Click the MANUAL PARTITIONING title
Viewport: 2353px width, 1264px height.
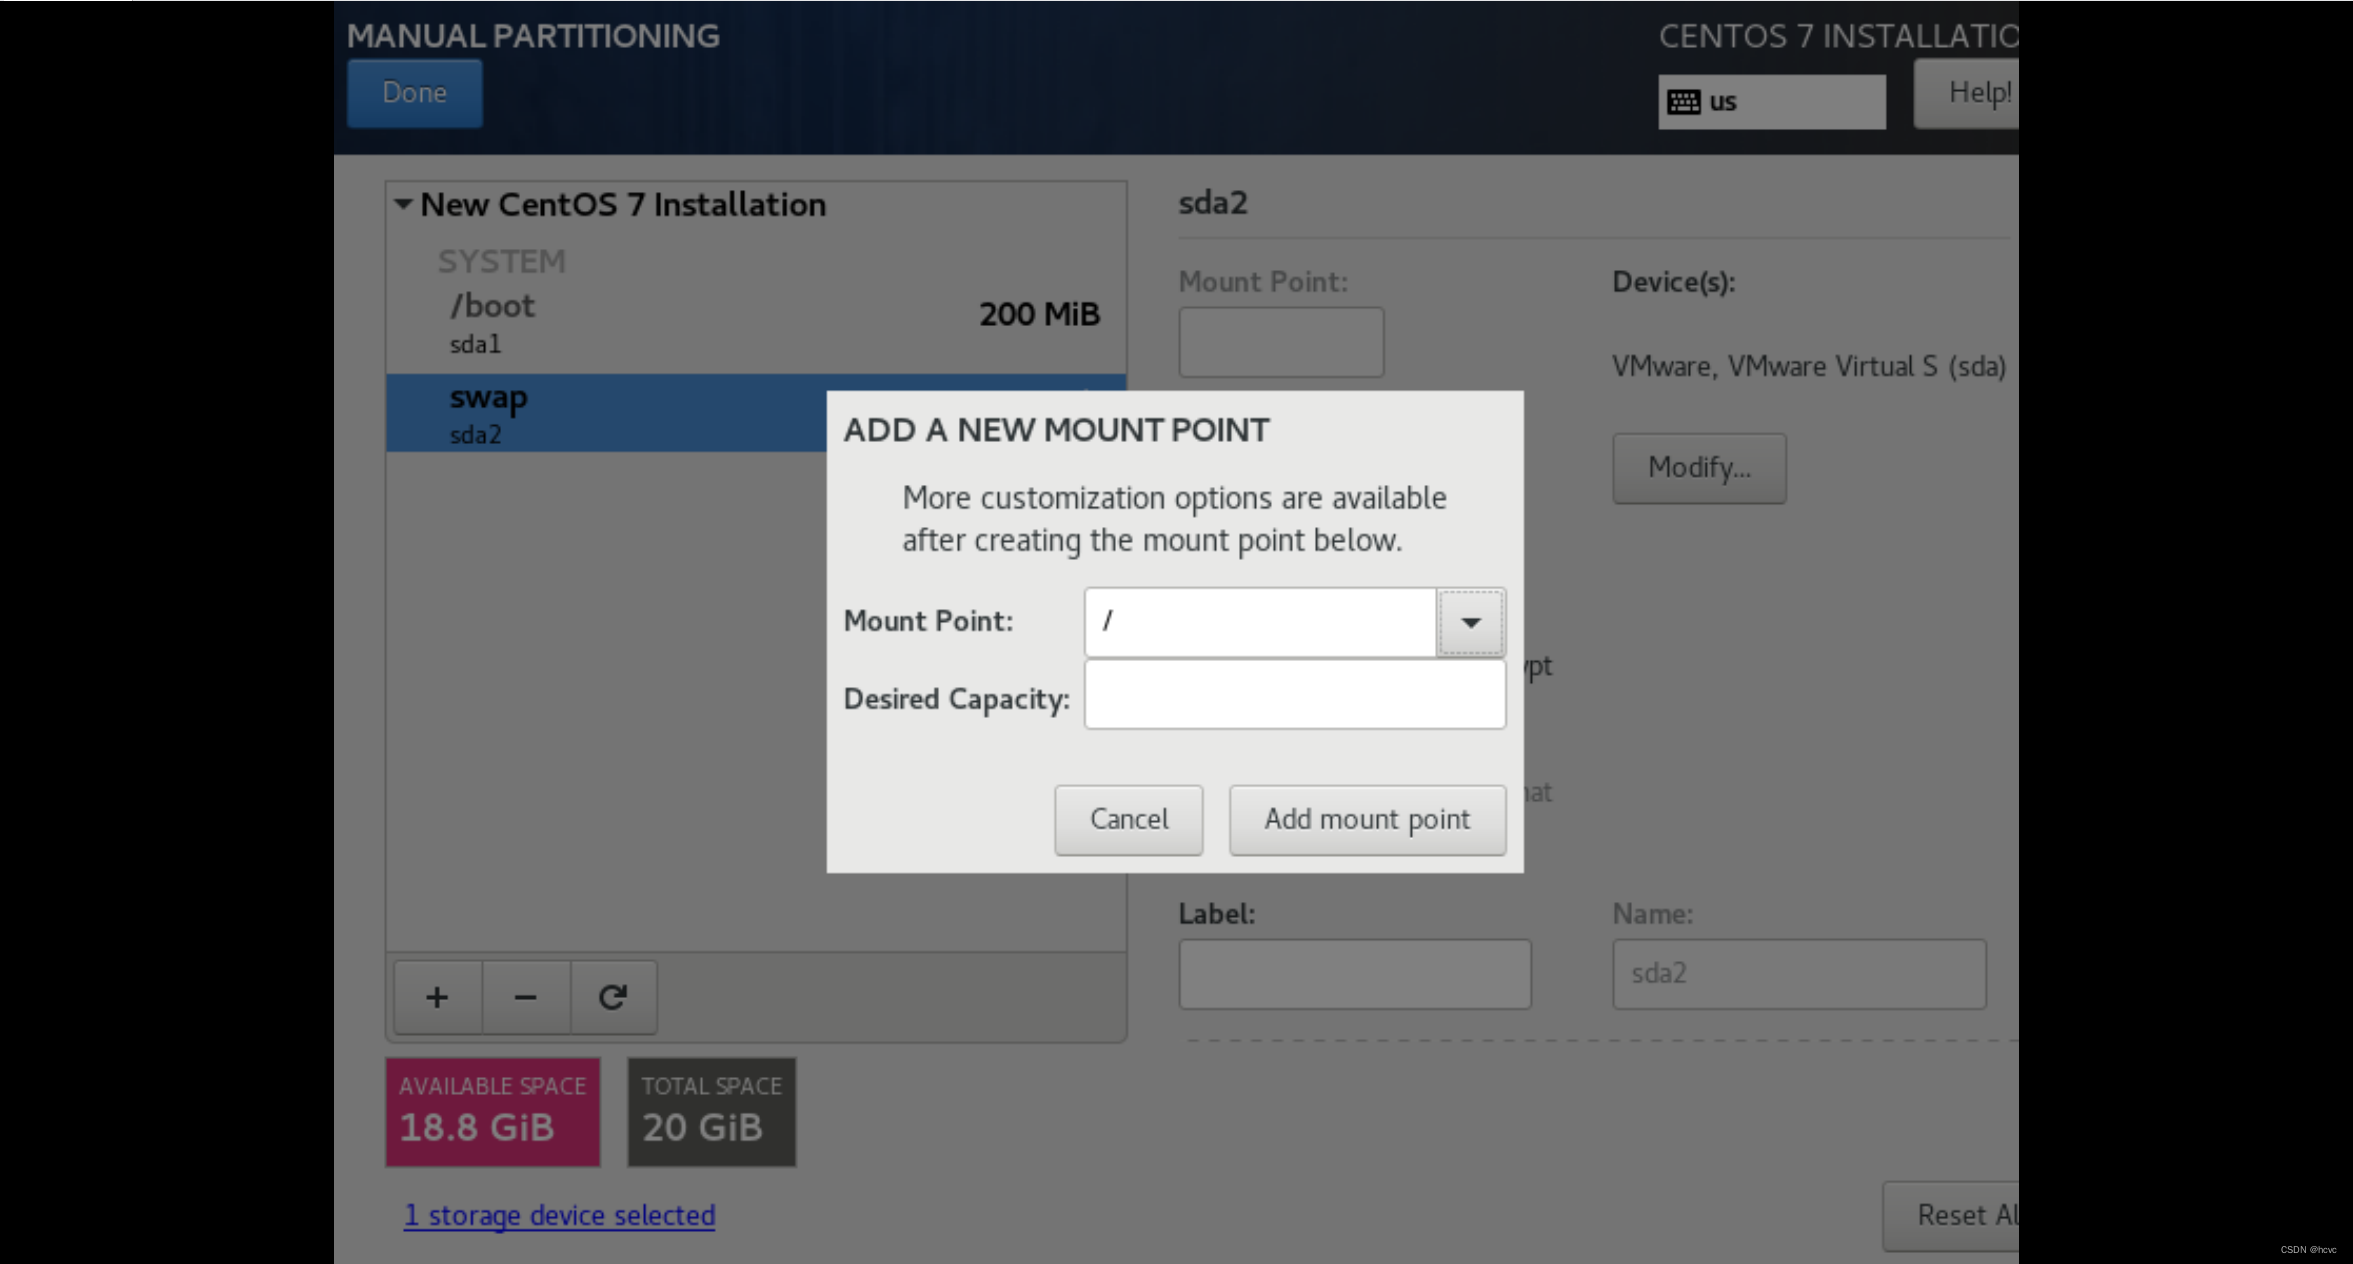(533, 36)
